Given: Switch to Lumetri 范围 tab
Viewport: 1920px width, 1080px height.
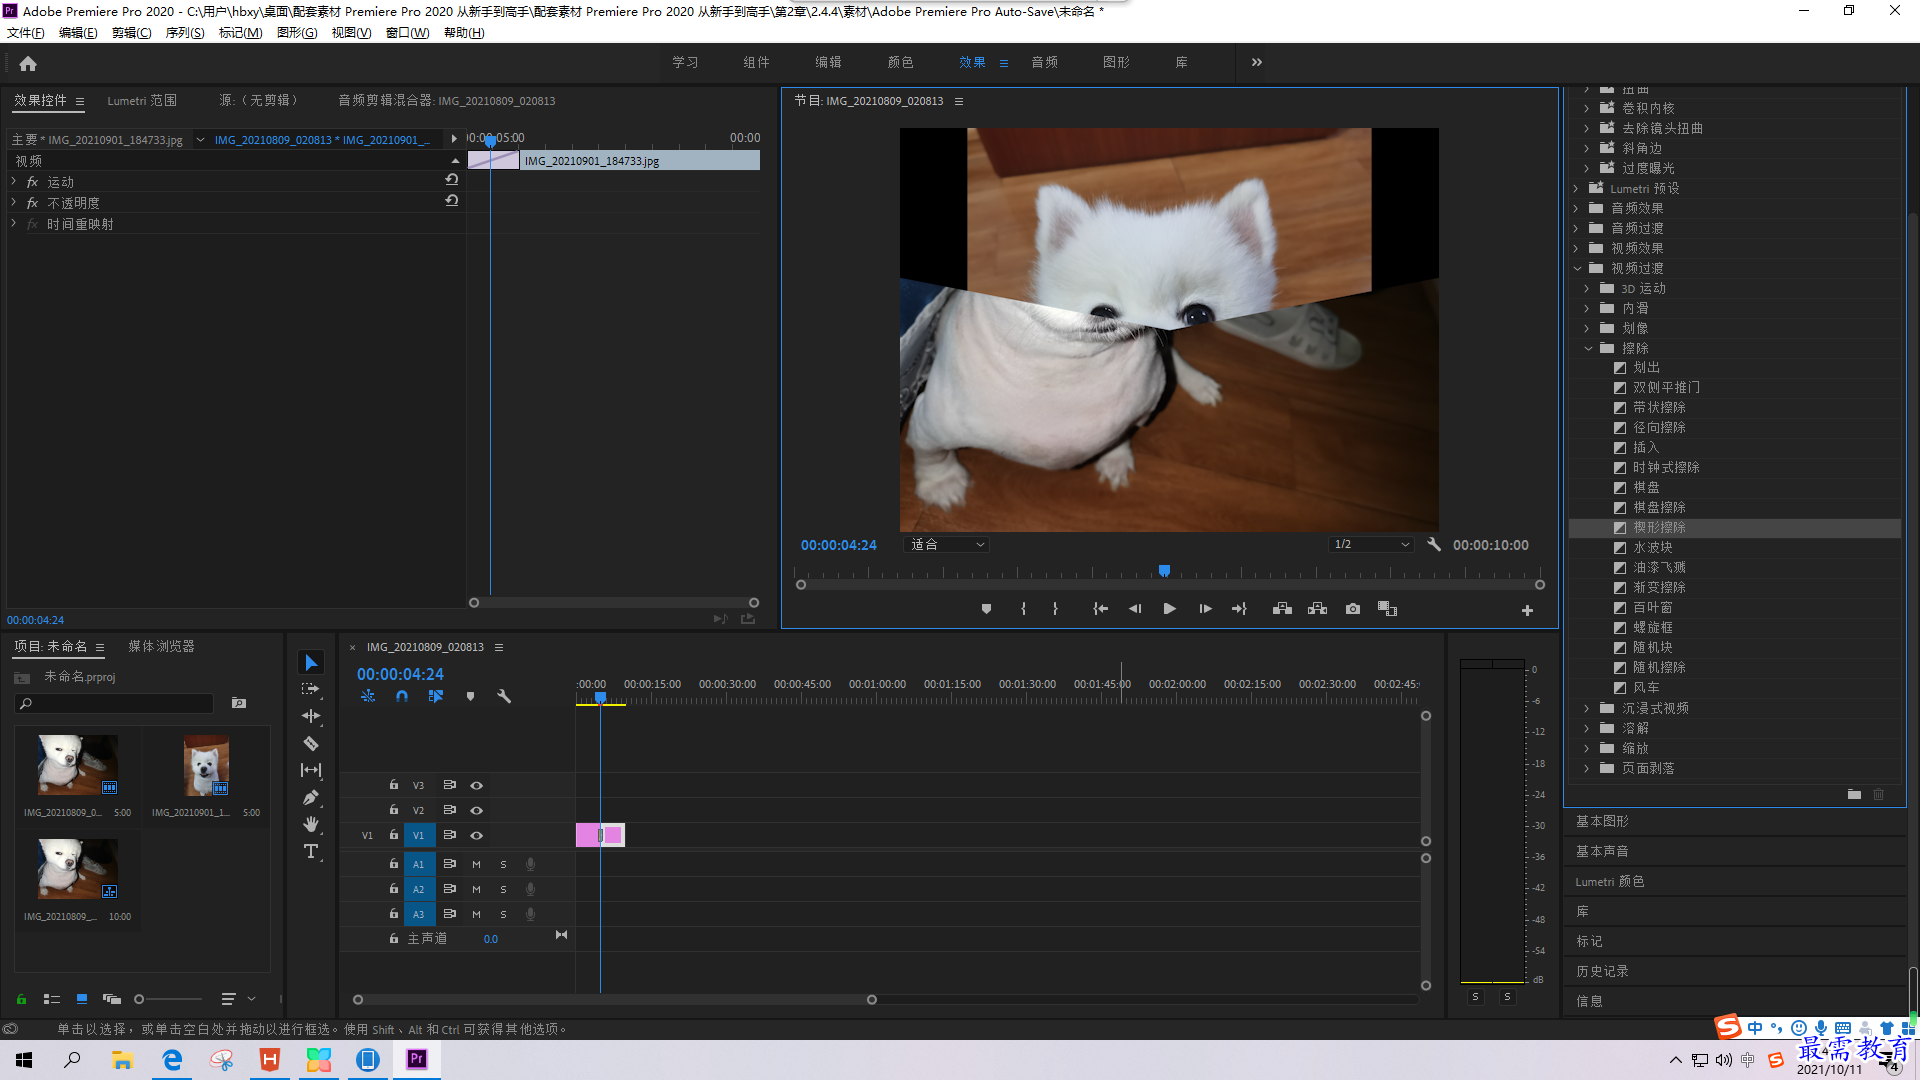Looking at the screenshot, I should pos(142,101).
